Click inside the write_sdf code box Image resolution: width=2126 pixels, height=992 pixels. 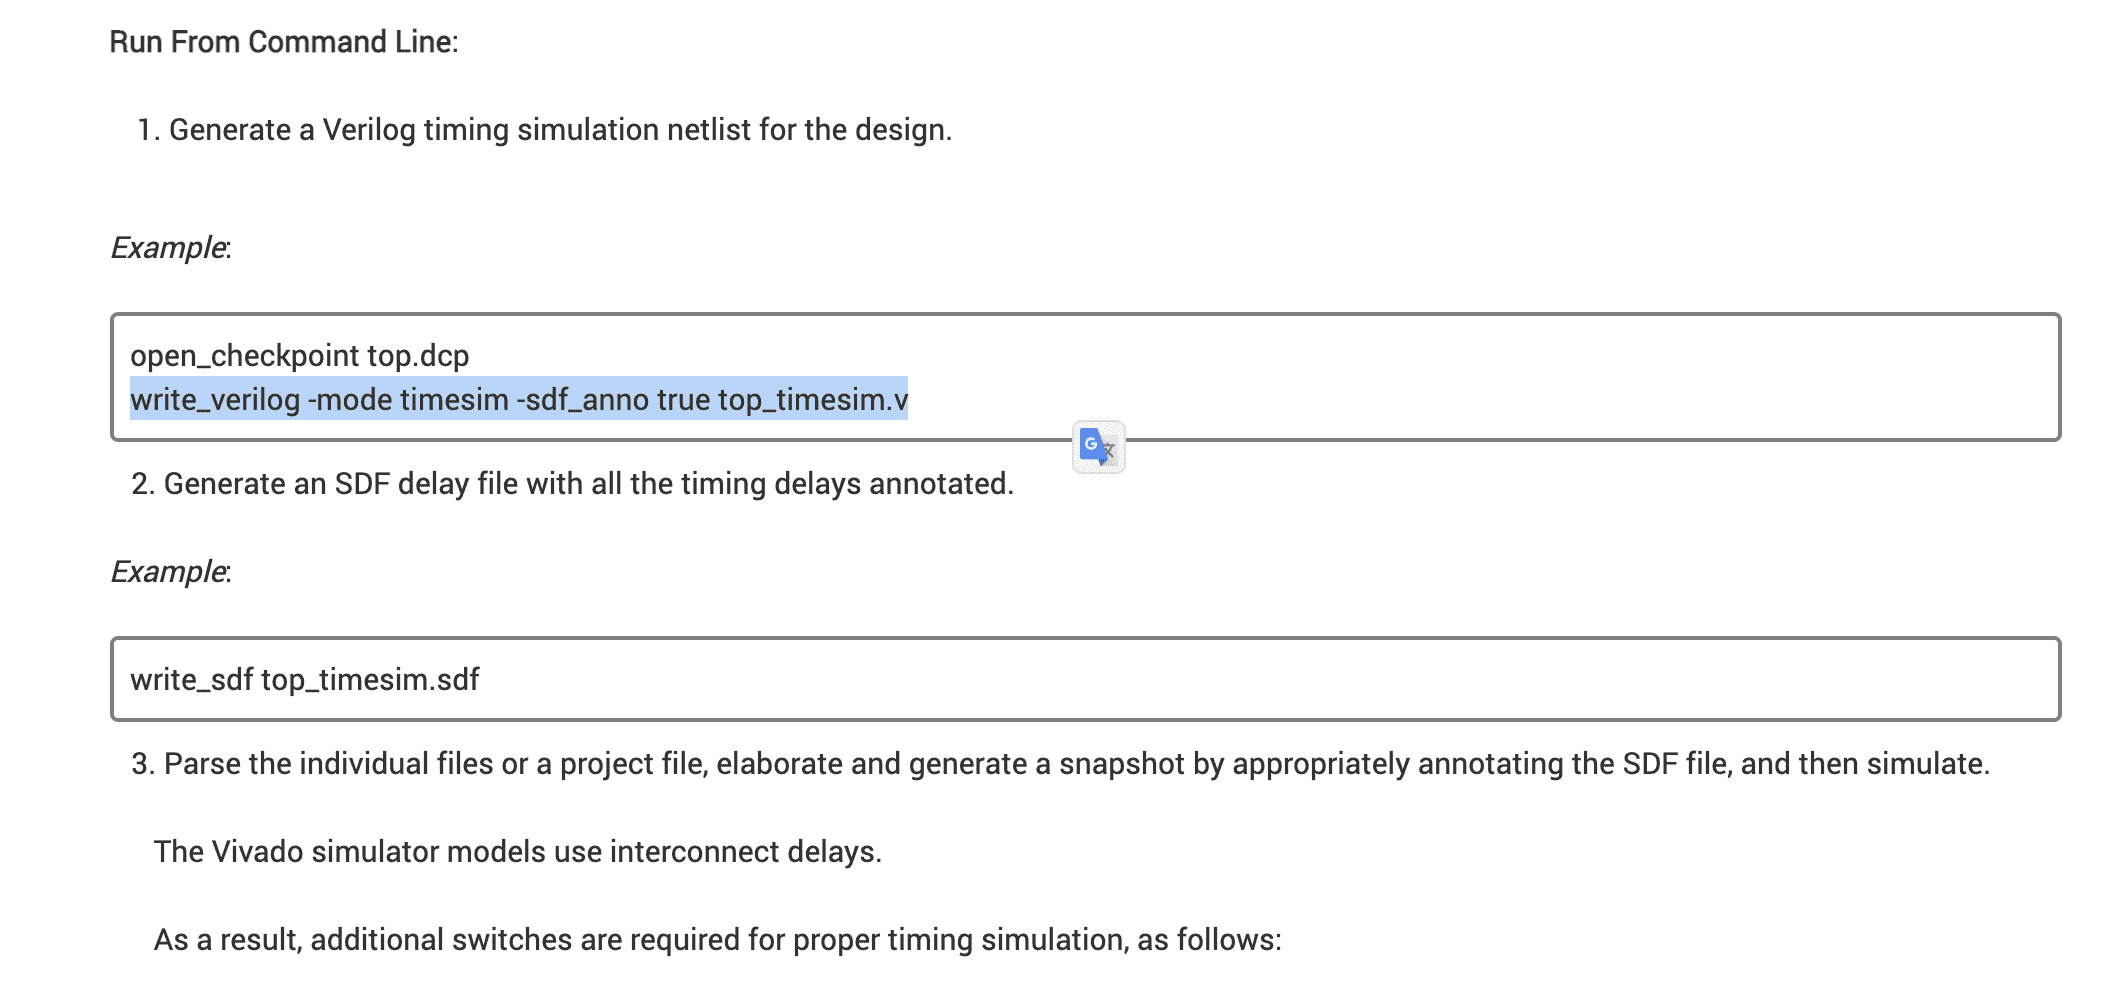1084,679
